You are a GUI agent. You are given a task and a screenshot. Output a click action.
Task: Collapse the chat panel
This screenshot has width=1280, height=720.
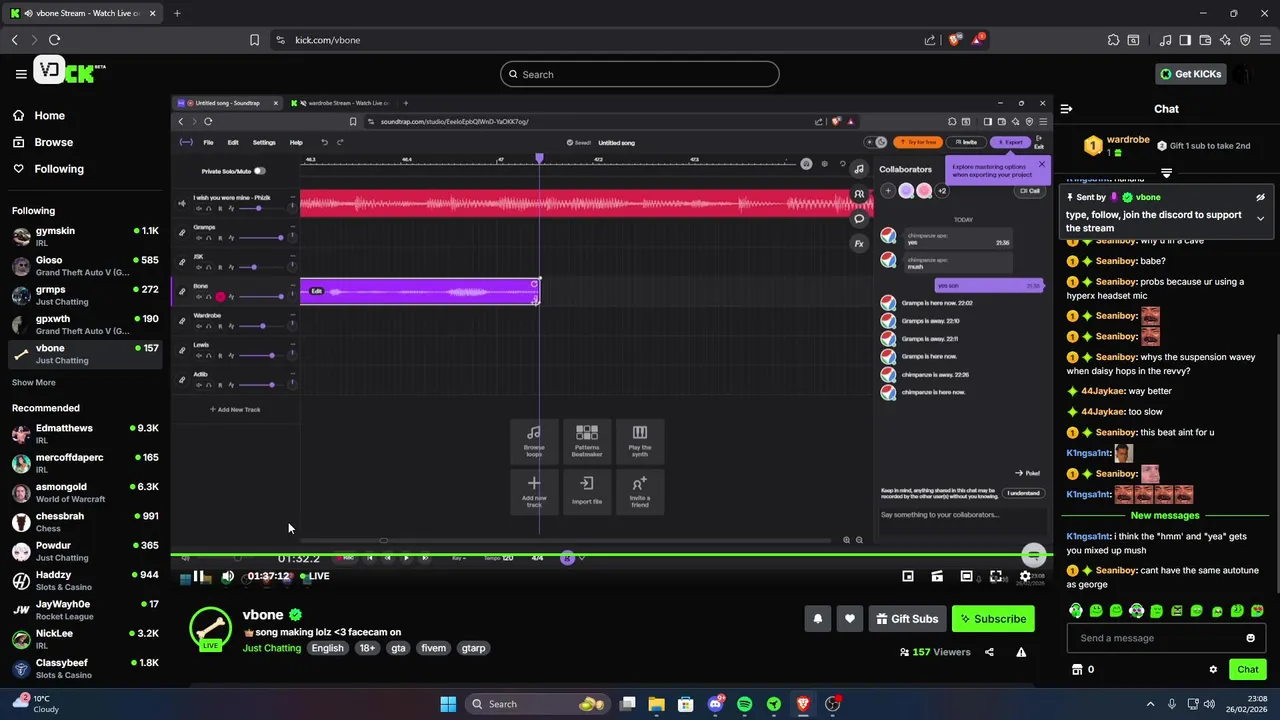[1066, 109]
